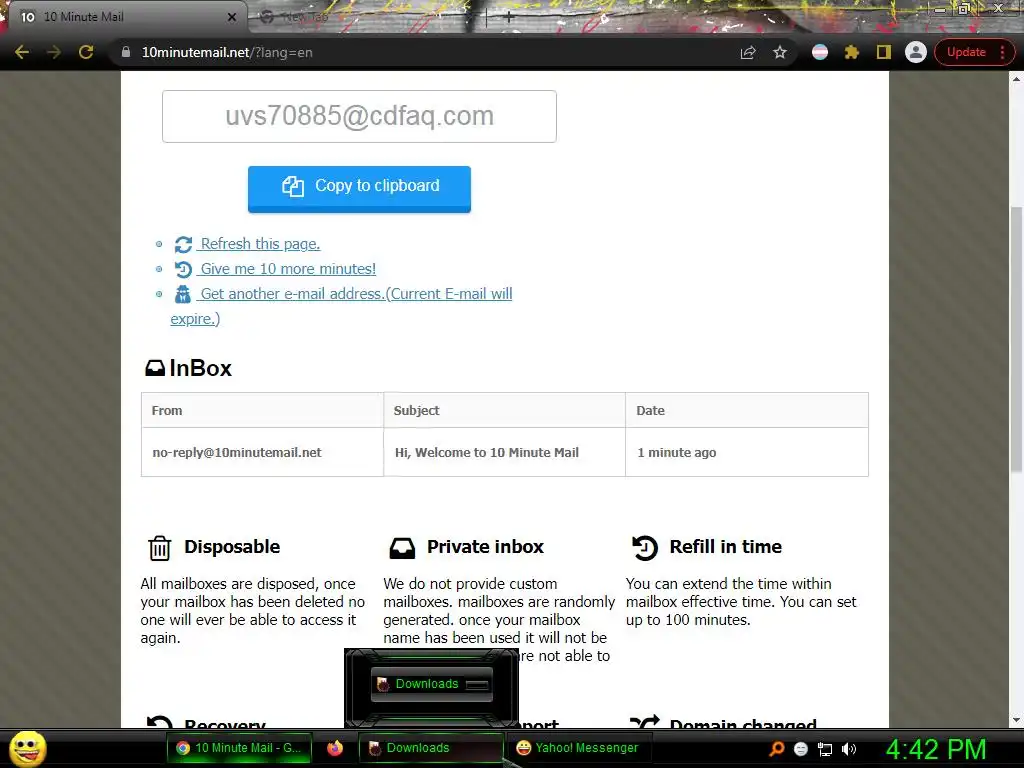Image resolution: width=1024 pixels, height=768 pixels.
Task: Click the Refill in time heading
Action: (x=726, y=547)
